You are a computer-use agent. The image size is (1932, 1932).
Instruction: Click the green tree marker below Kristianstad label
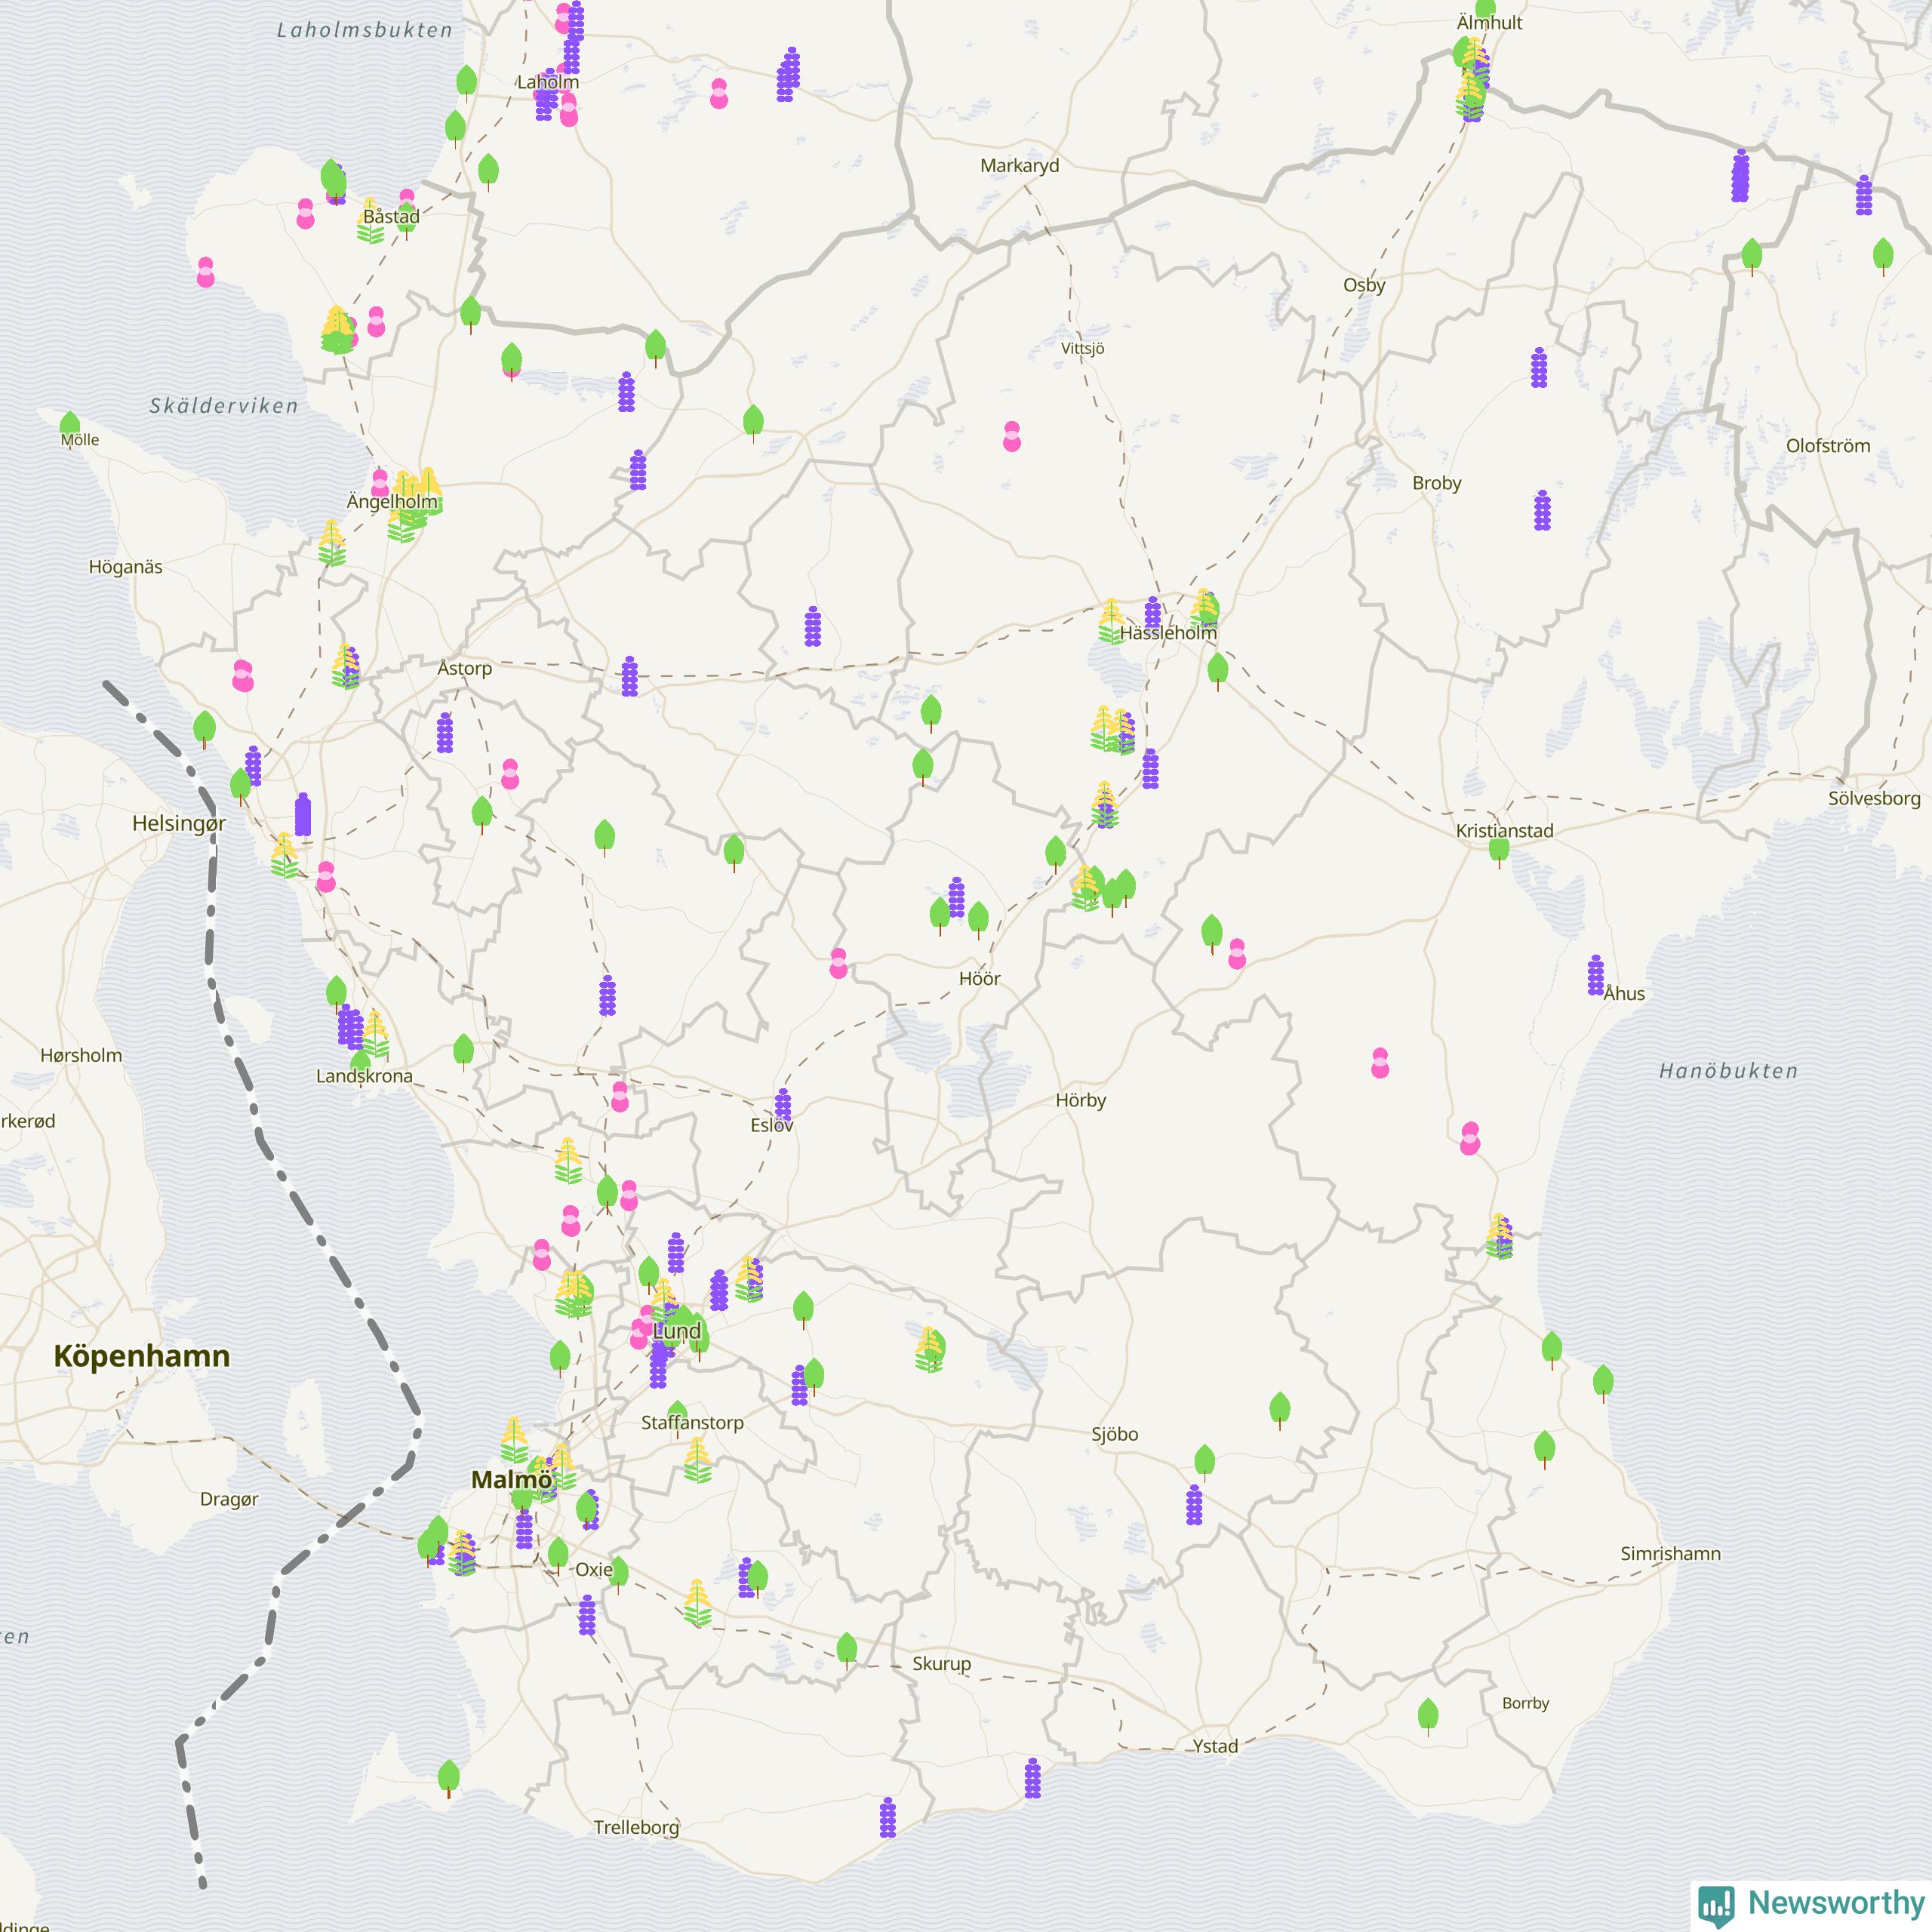click(x=1499, y=852)
